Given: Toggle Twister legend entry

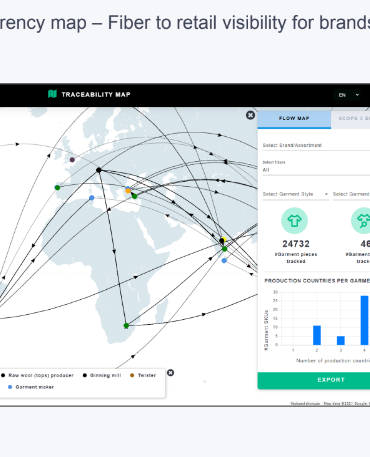Looking at the screenshot, I should (x=143, y=375).
